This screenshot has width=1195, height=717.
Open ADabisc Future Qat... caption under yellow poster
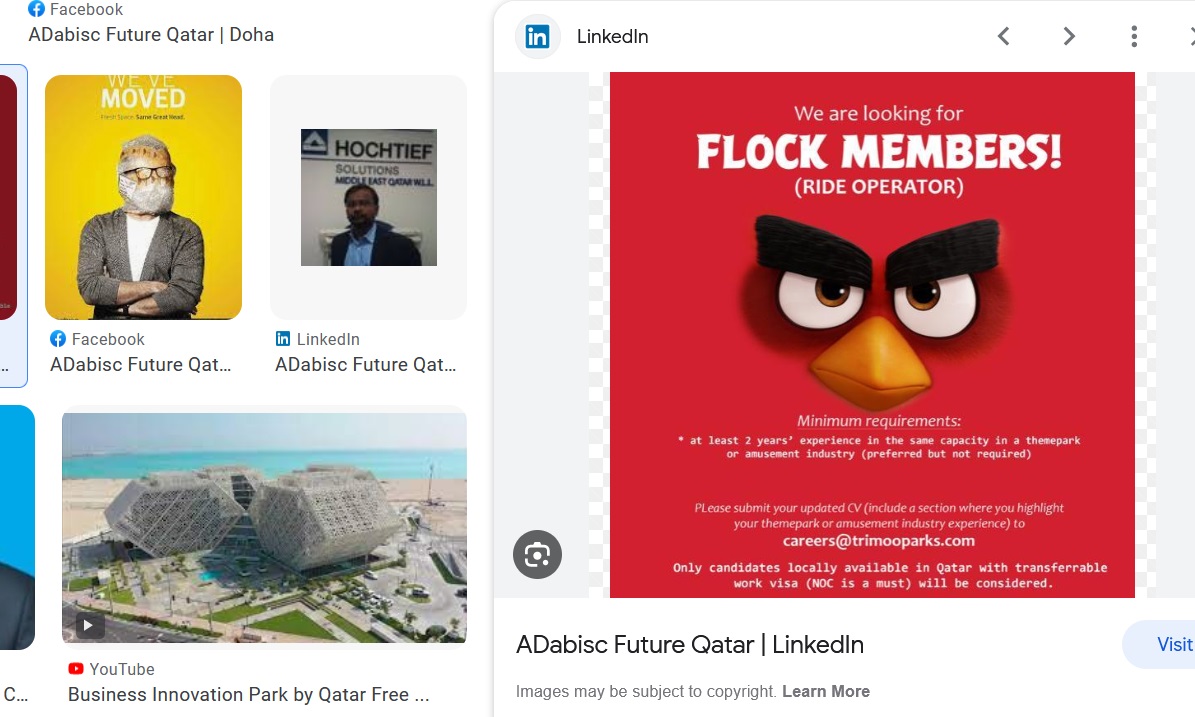(x=140, y=365)
